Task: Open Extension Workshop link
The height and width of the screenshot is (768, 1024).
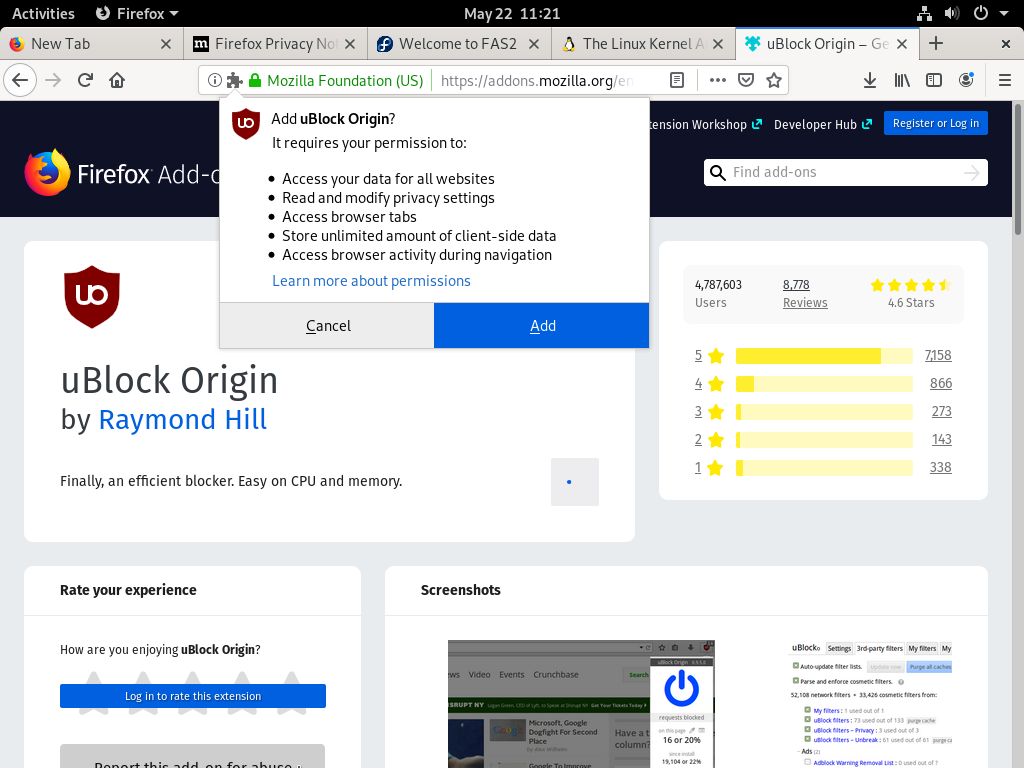Action: [x=705, y=124]
